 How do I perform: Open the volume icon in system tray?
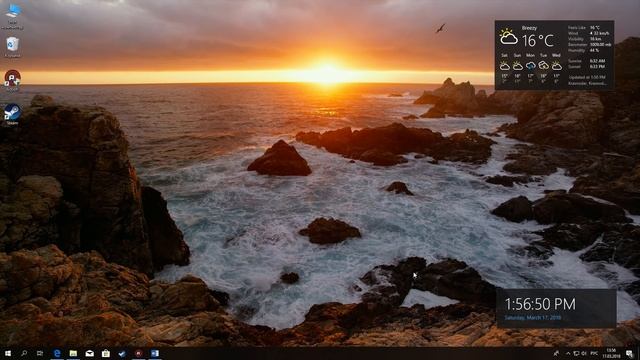point(584,353)
